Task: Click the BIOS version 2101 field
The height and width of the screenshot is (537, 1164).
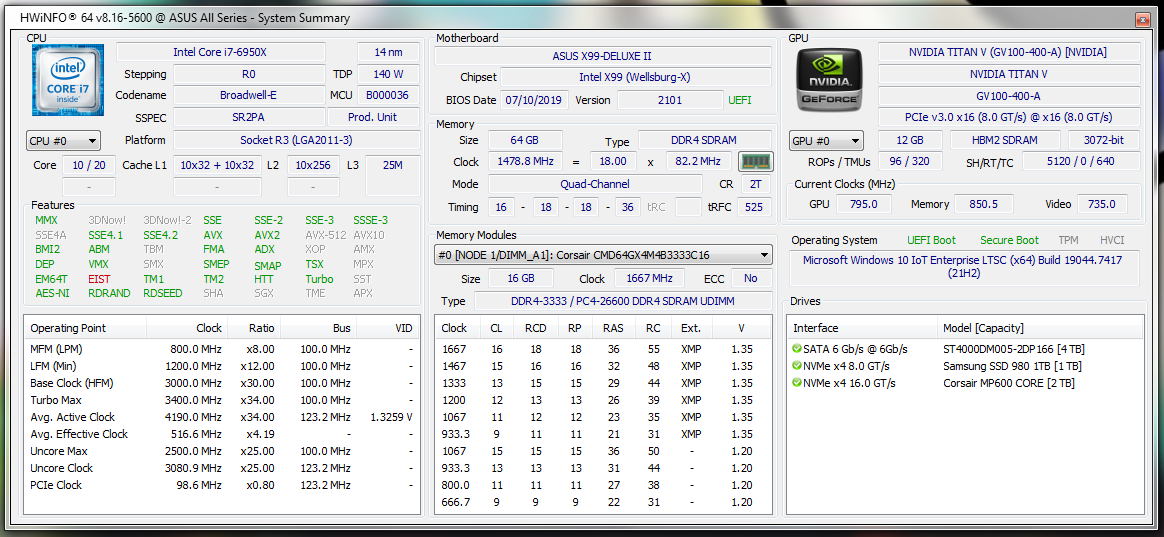Action: 670,100
